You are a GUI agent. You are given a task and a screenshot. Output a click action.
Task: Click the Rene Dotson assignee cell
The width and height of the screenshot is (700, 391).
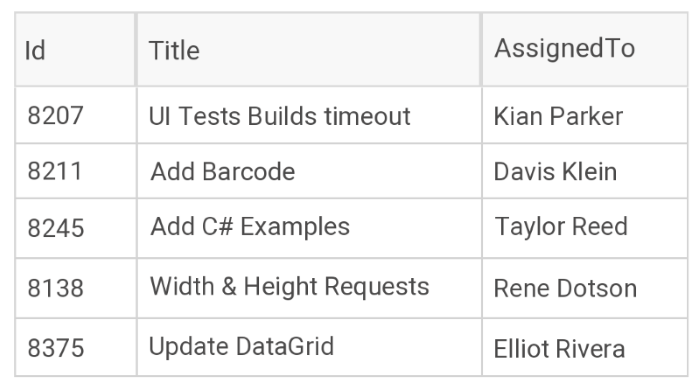(x=585, y=288)
